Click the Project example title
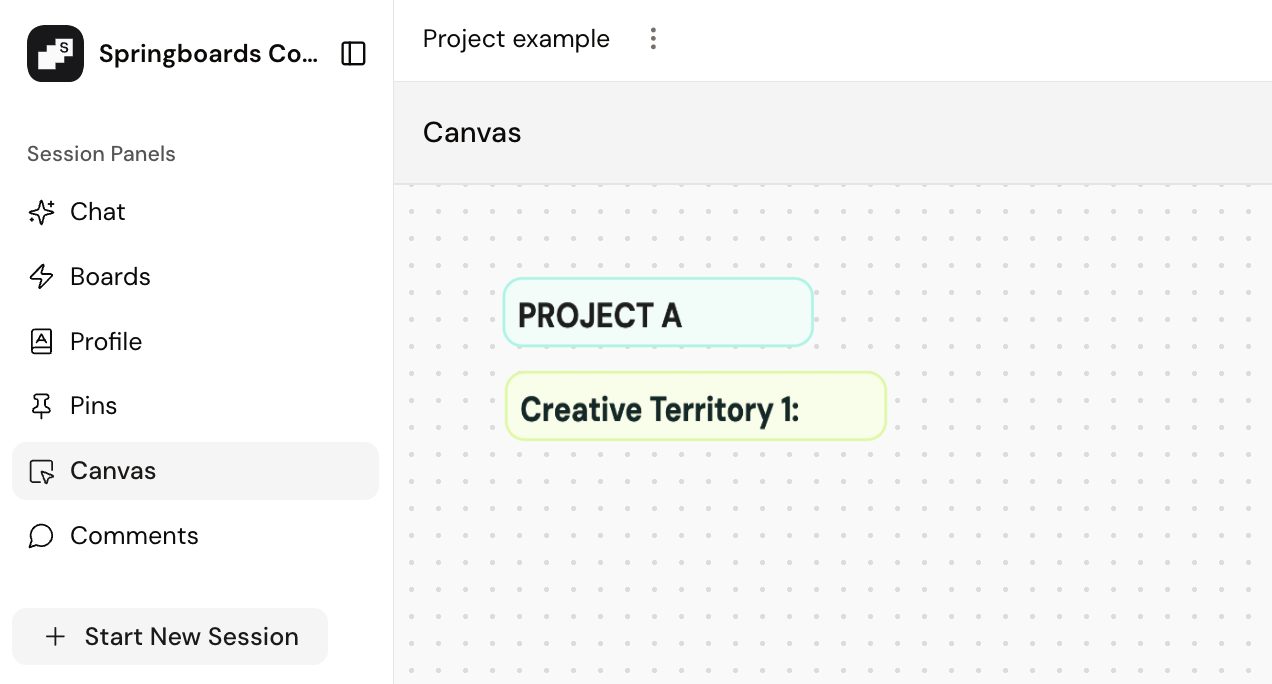The width and height of the screenshot is (1272, 684). pyautogui.click(x=516, y=39)
